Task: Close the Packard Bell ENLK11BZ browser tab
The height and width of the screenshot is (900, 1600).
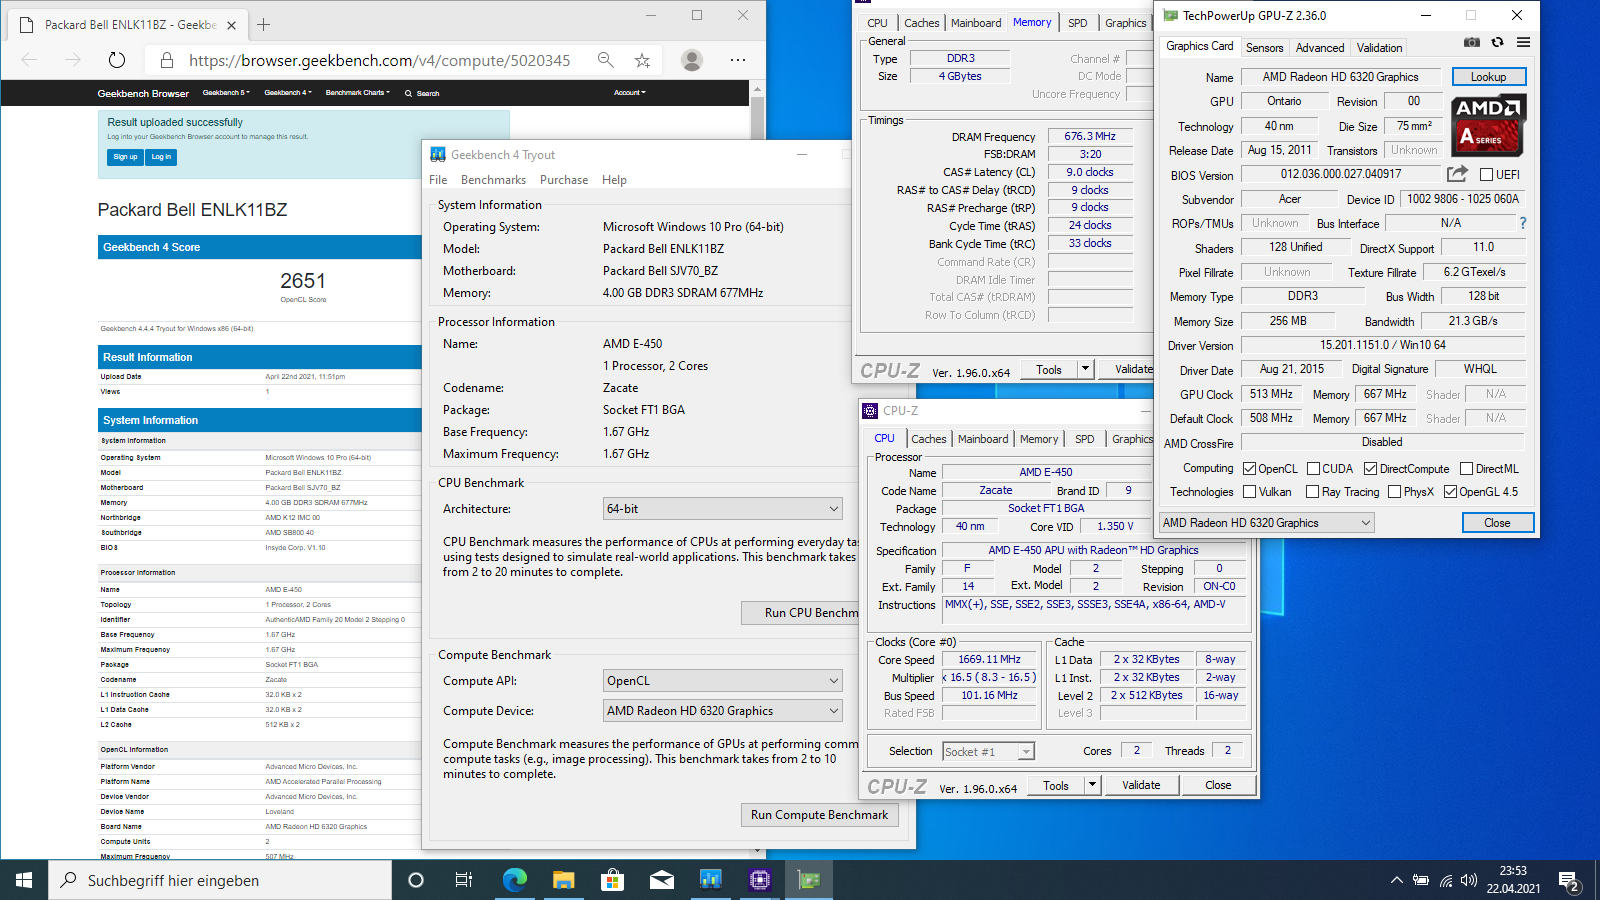Action: (231, 25)
